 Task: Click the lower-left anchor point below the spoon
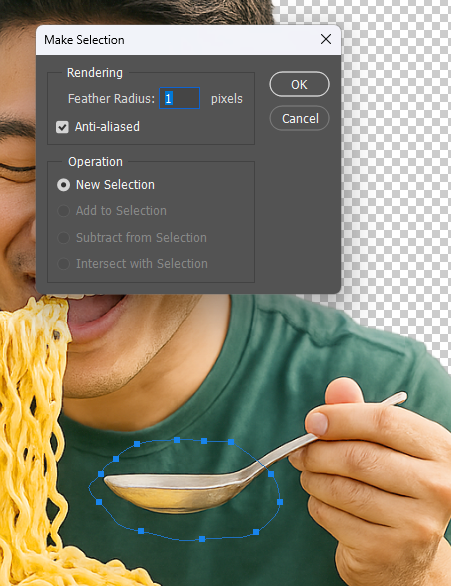[x=141, y=531]
